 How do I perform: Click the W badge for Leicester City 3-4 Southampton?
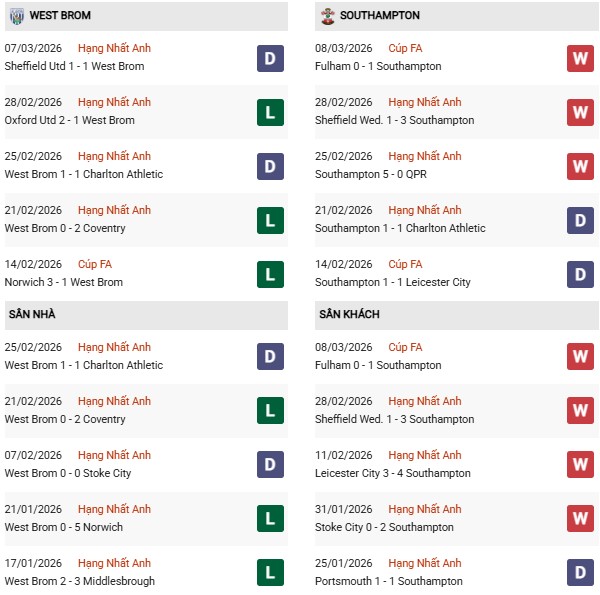click(x=580, y=465)
